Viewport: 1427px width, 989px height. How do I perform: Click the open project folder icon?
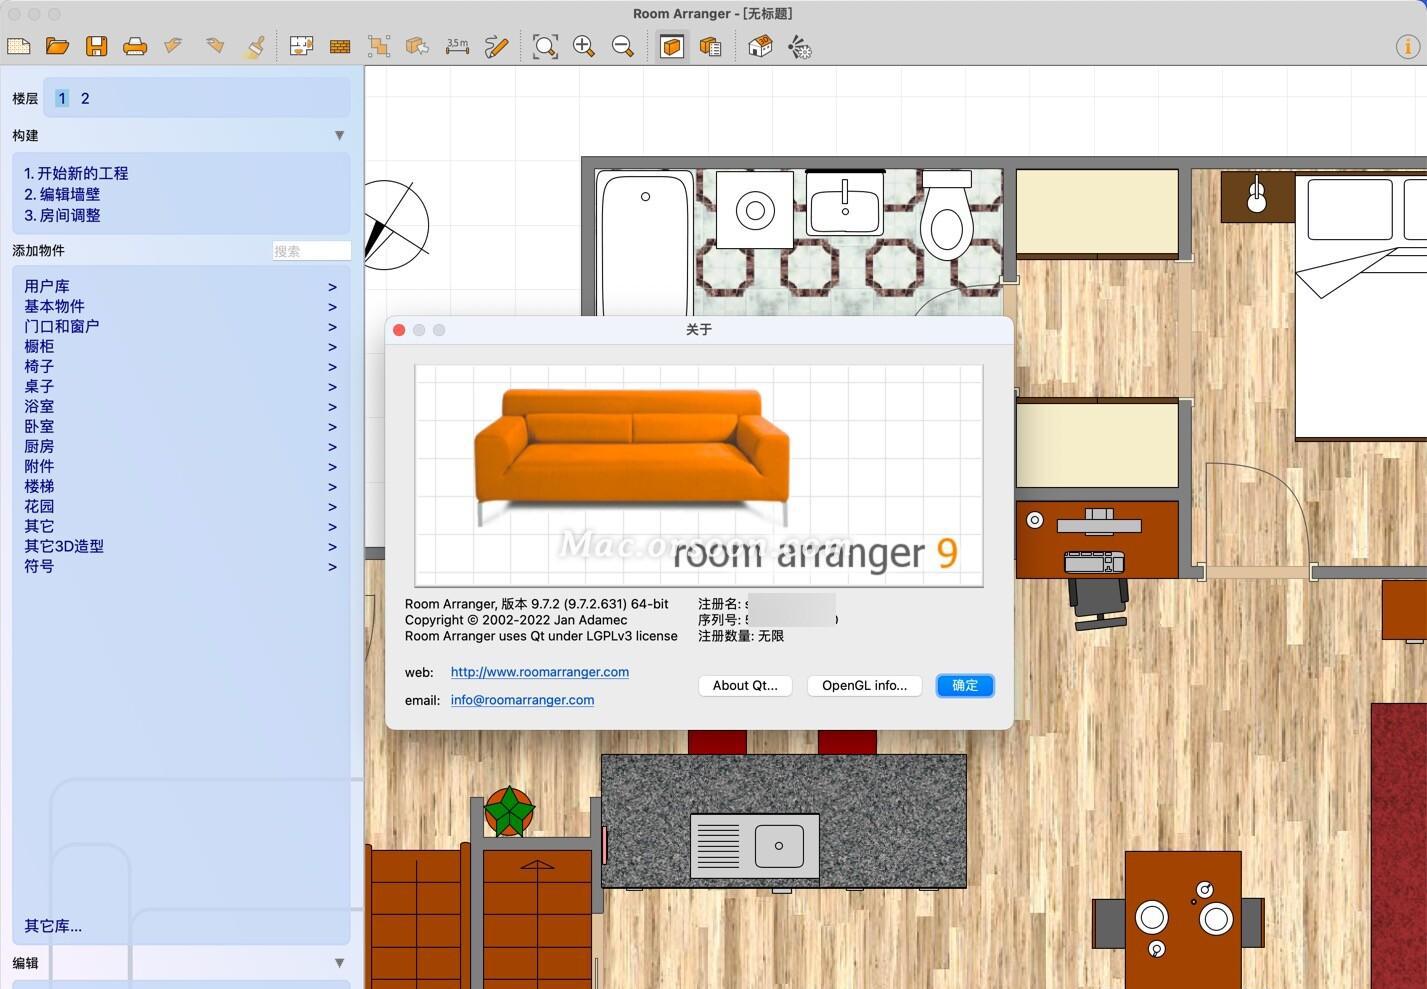pyautogui.click(x=57, y=46)
